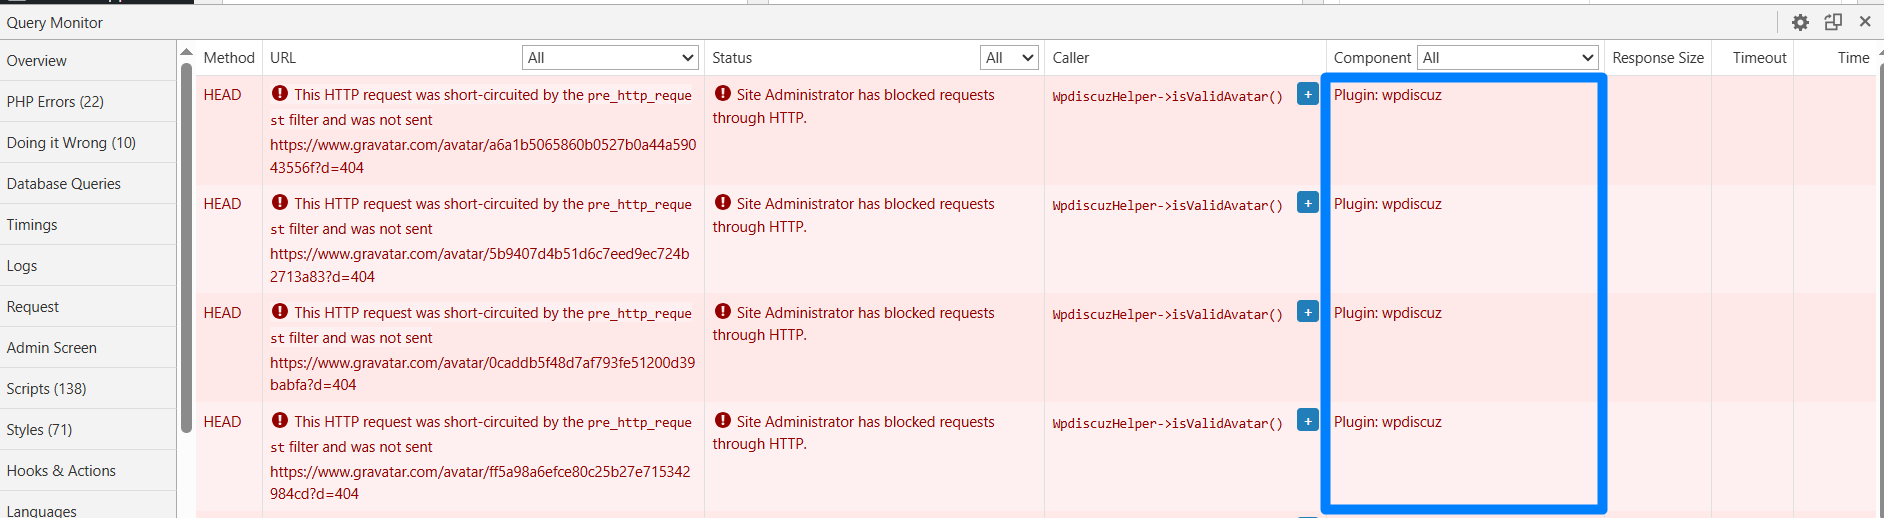Click first row's WpdiscuzHelper->isValidAvatar() caller
Viewport: 1884px width, 518px height.
1167,97
